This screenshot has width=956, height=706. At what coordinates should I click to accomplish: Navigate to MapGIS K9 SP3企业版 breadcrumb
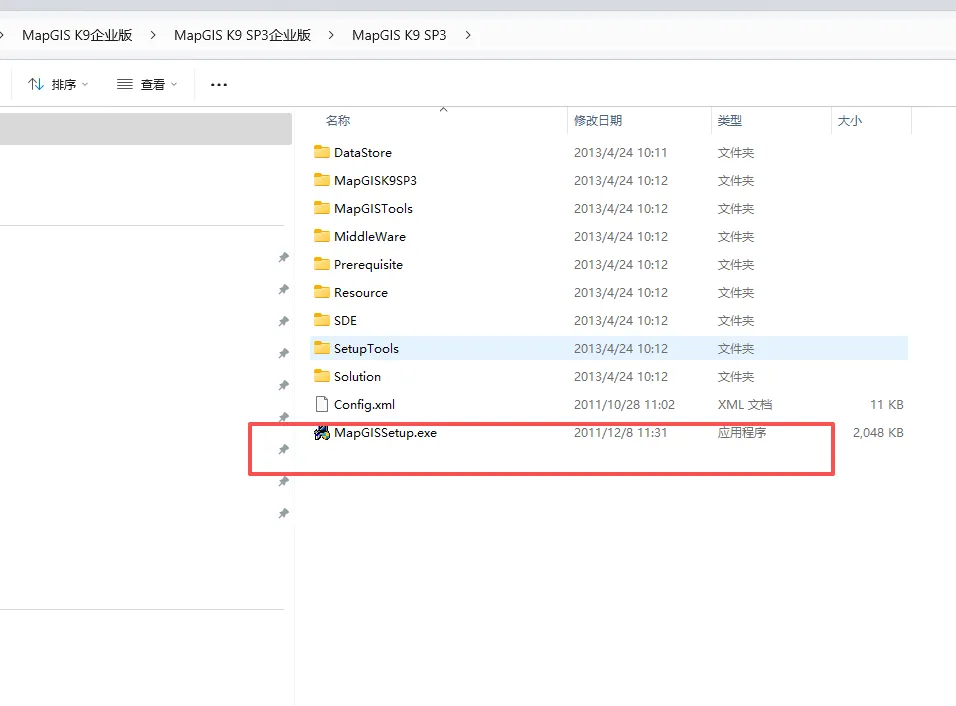coord(243,35)
